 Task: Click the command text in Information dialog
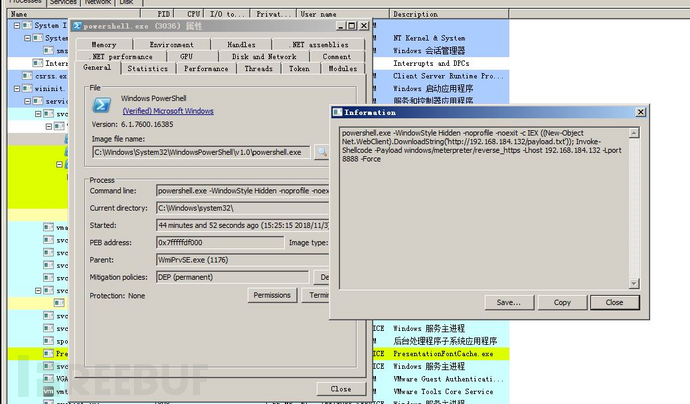pyautogui.click(x=482, y=146)
